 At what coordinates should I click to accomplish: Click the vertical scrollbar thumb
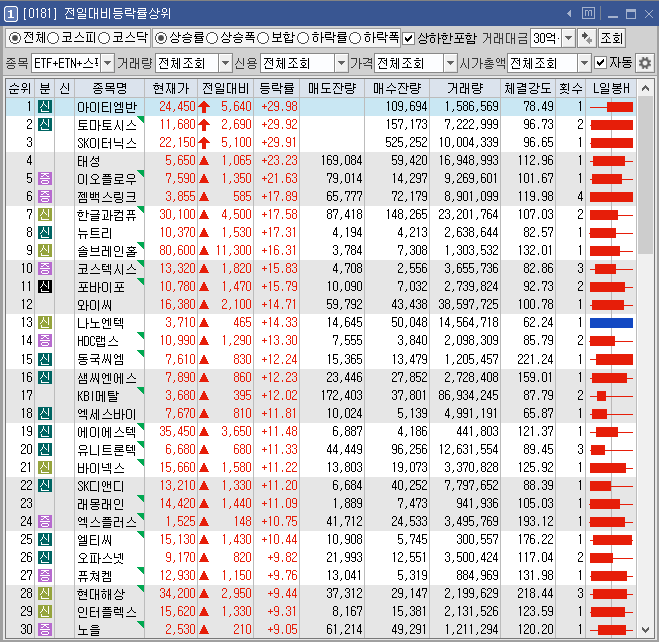646,176
